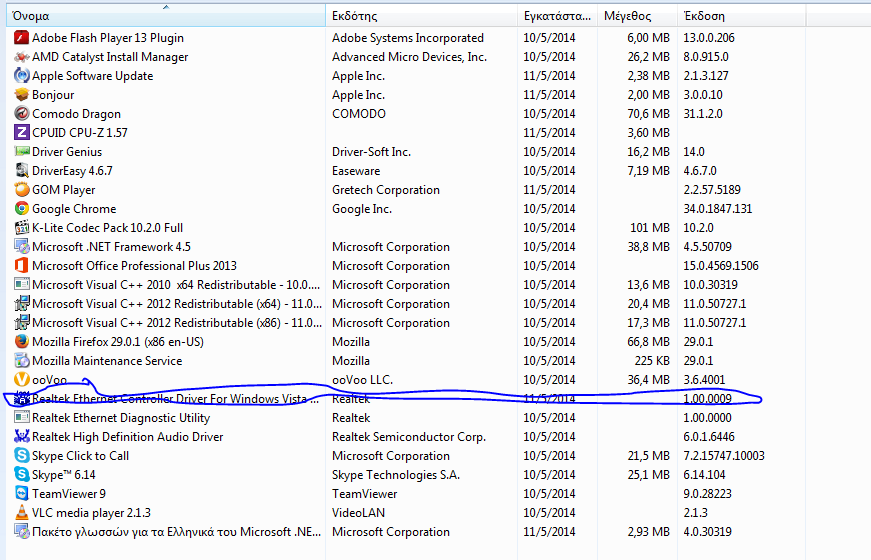
Task: Click the VLC media player cone icon
Action: pyautogui.click(x=22, y=512)
